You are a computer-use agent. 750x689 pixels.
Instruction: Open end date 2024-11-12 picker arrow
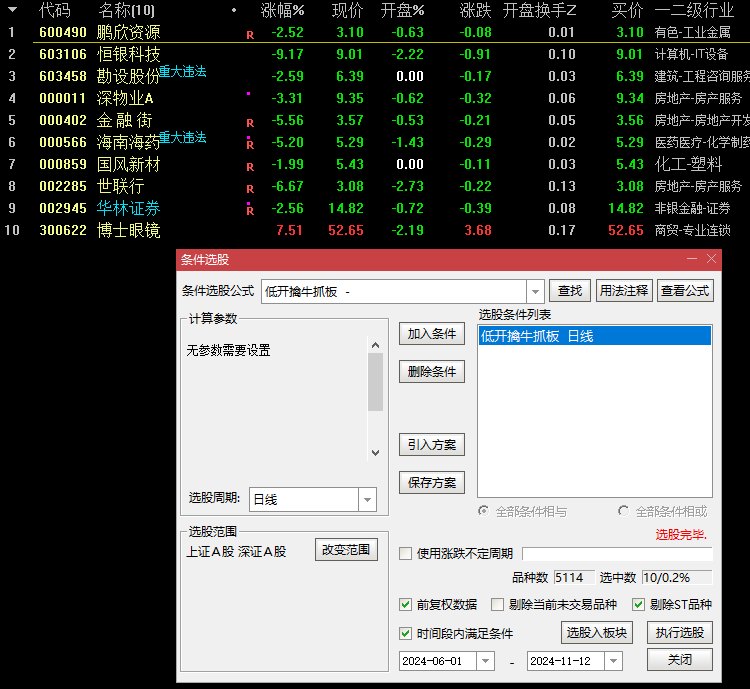613,661
